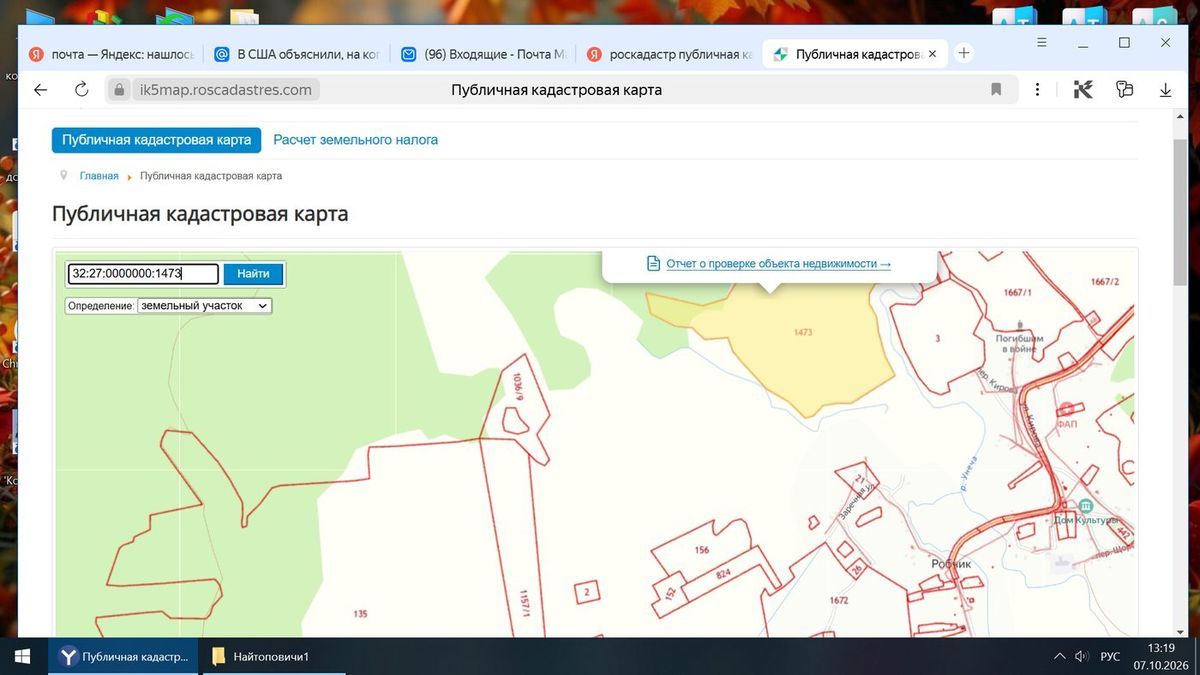This screenshot has height=675, width=1200.
Task: Open Отчет о проверке объекта недвижимости link
Action: click(778, 264)
